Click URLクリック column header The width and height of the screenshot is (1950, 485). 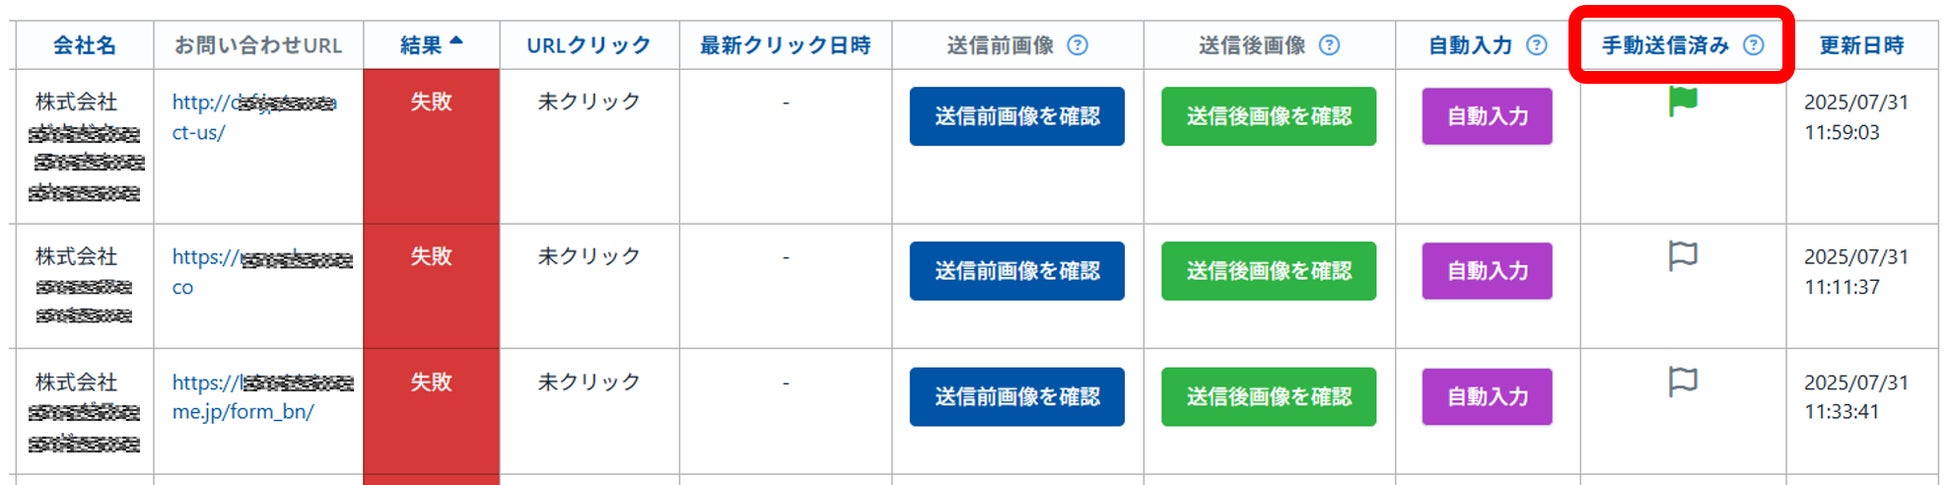click(x=589, y=45)
